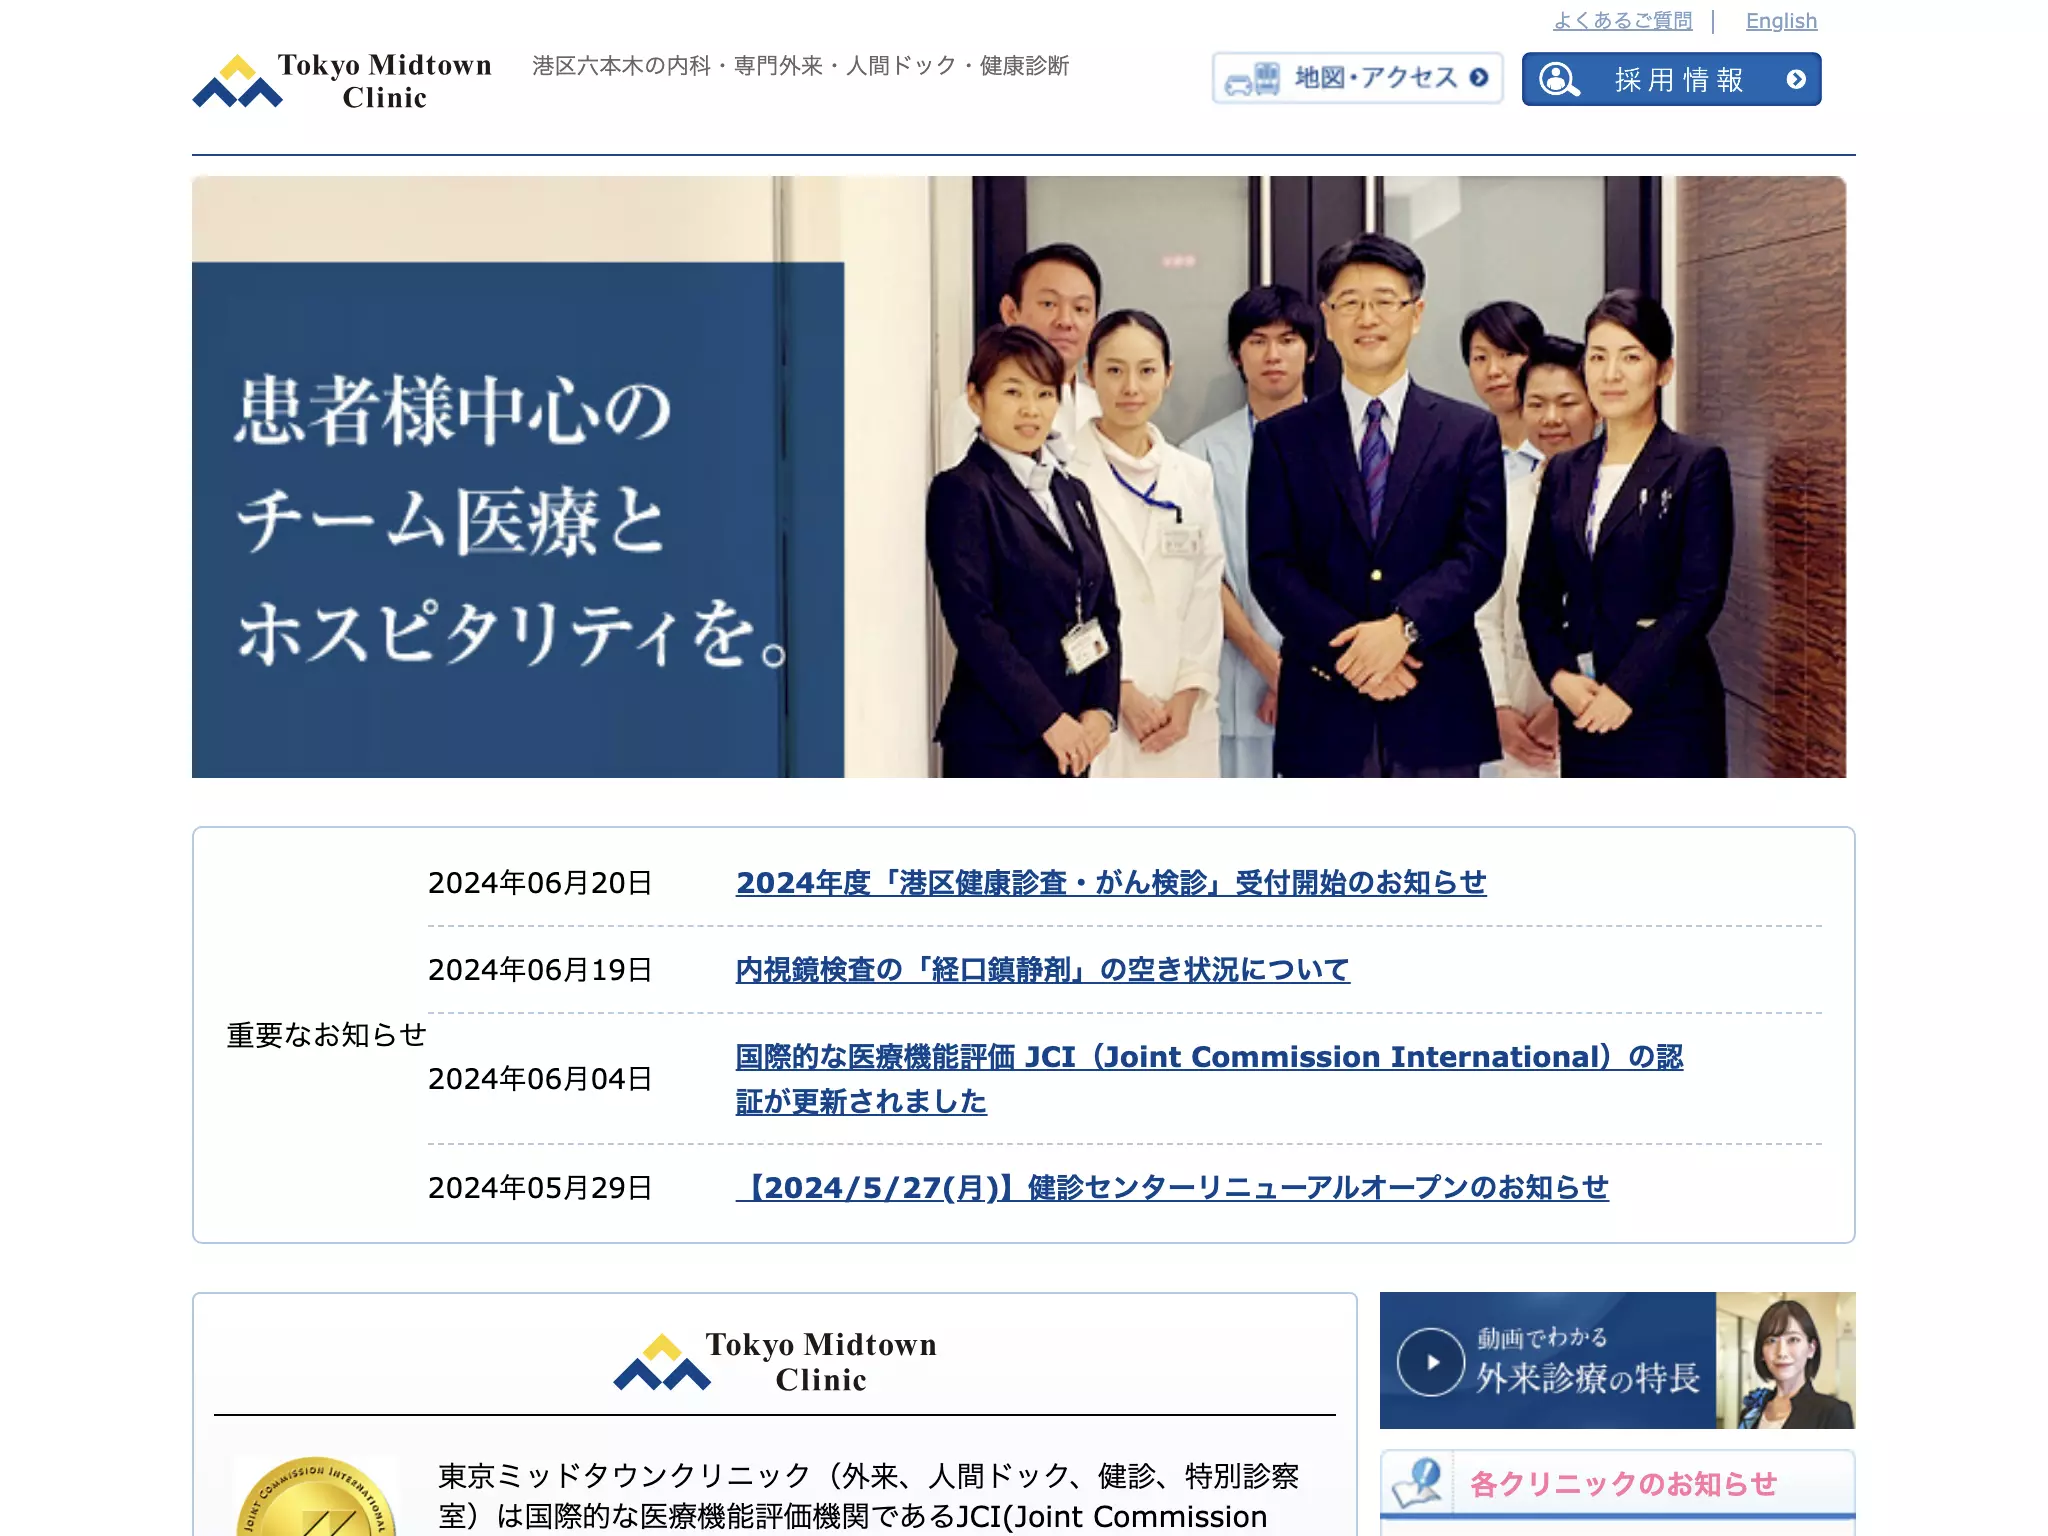Open 健診センターリニューアルオープン notice link
The image size is (2048, 1536).
(1172, 1188)
